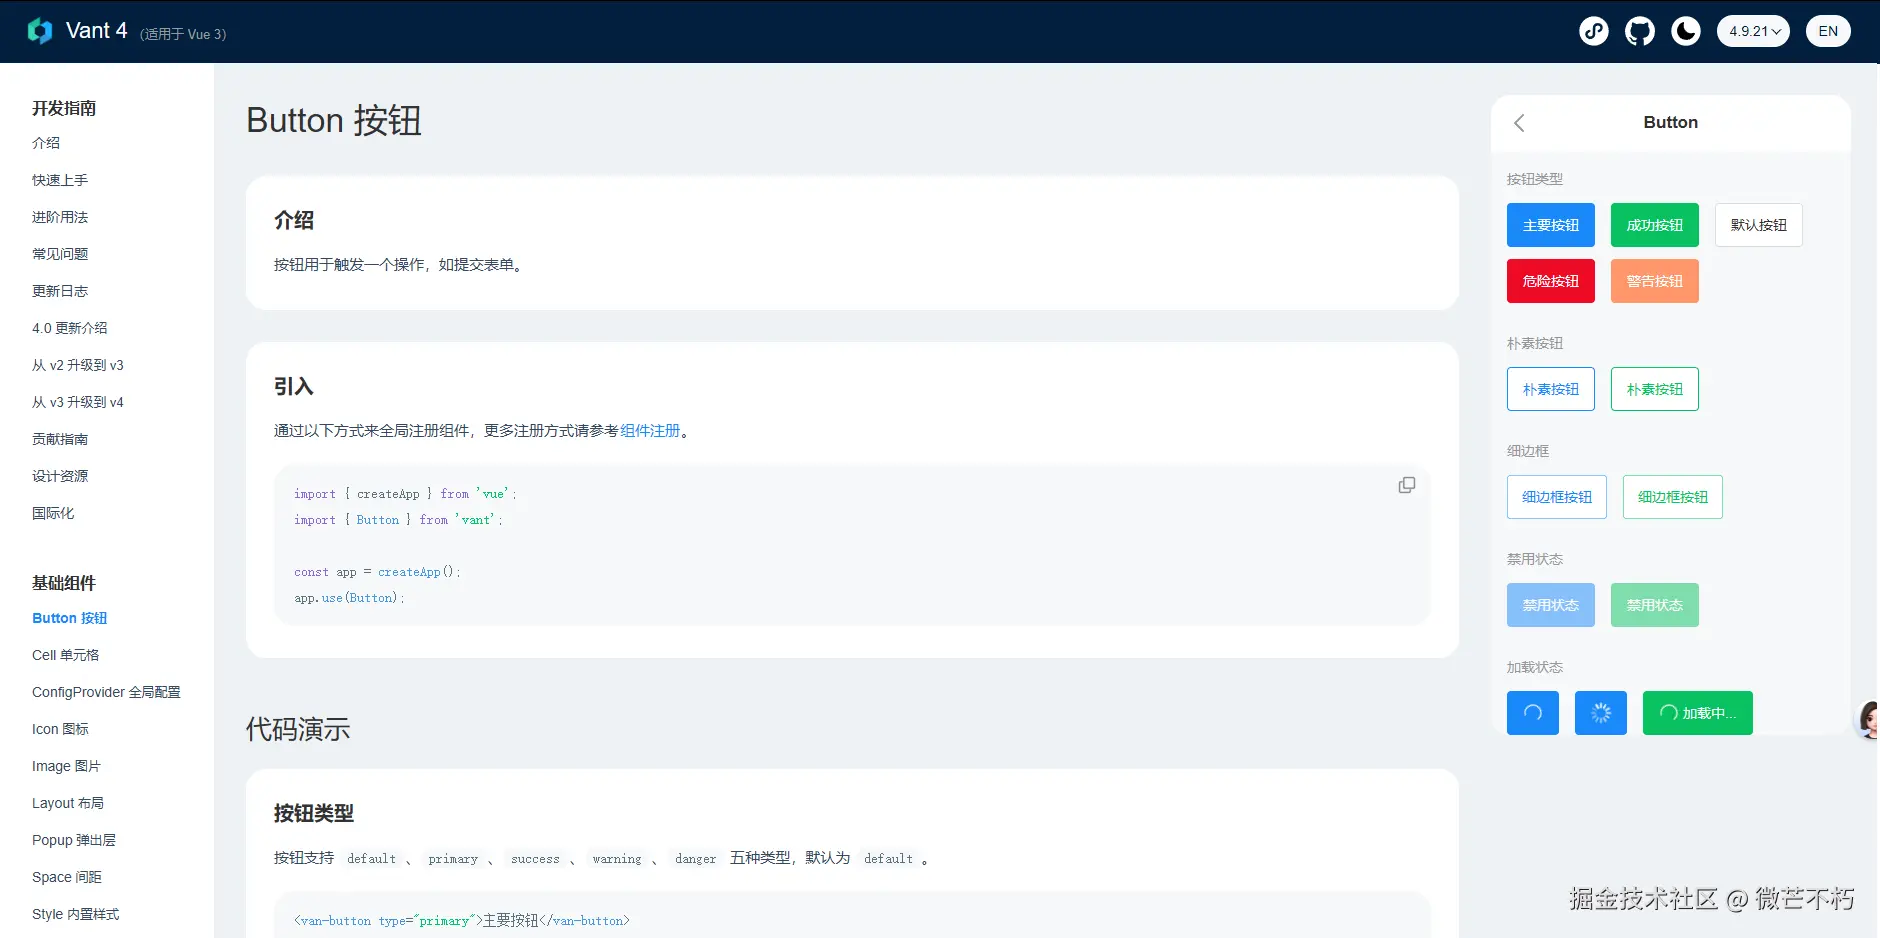
Task: Click the blue dotted spinner loading button
Action: pyautogui.click(x=1601, y=713)
